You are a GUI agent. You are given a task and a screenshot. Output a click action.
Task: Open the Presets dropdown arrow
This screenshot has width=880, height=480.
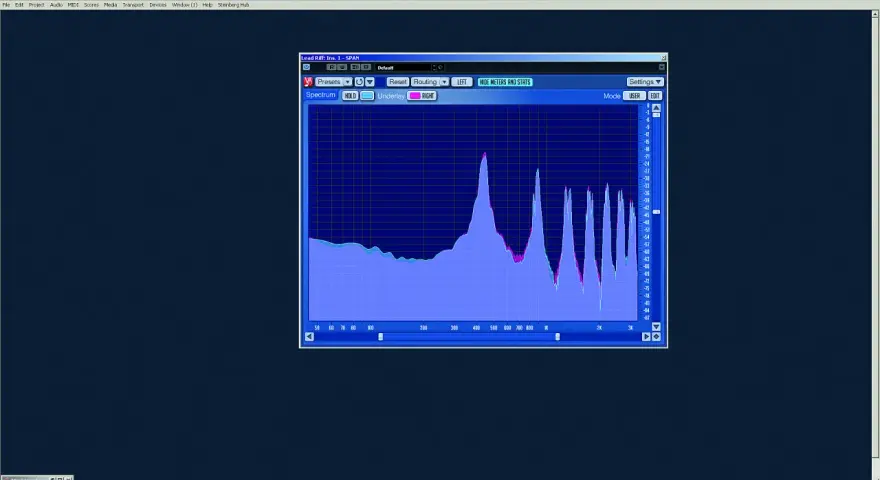[x=347, y=82]
